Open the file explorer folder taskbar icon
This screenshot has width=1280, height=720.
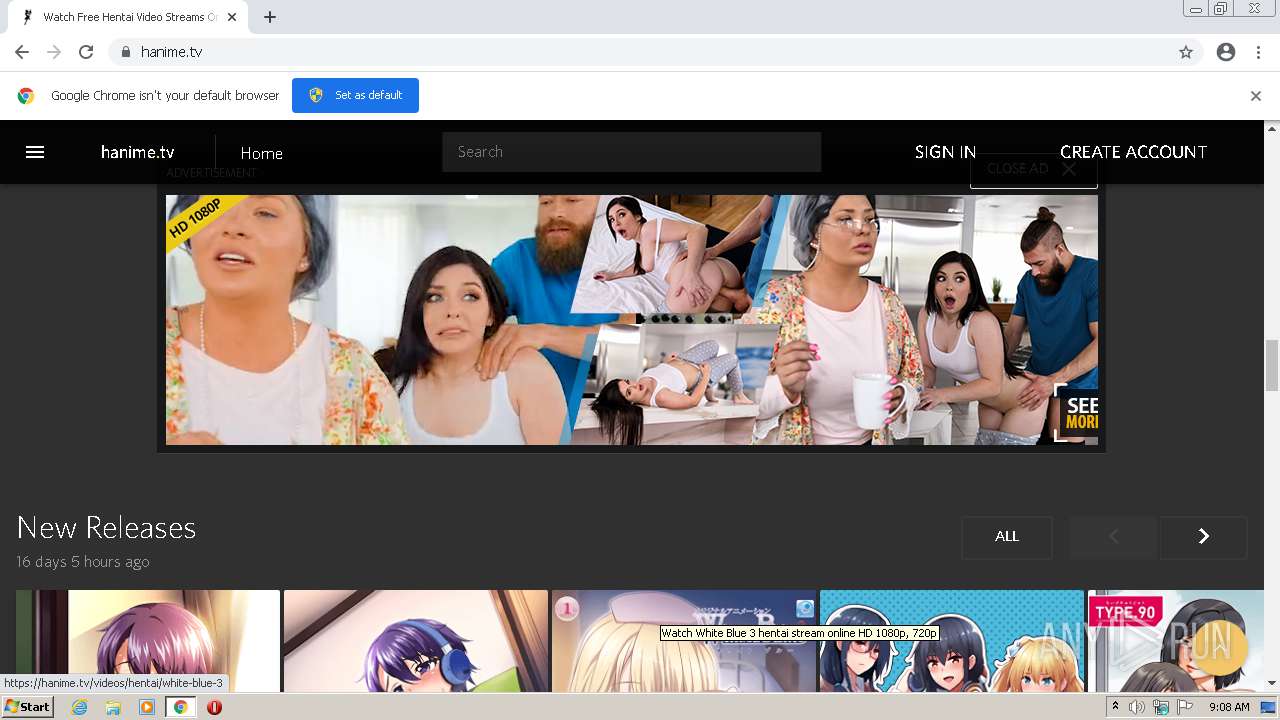coord(113,707)
